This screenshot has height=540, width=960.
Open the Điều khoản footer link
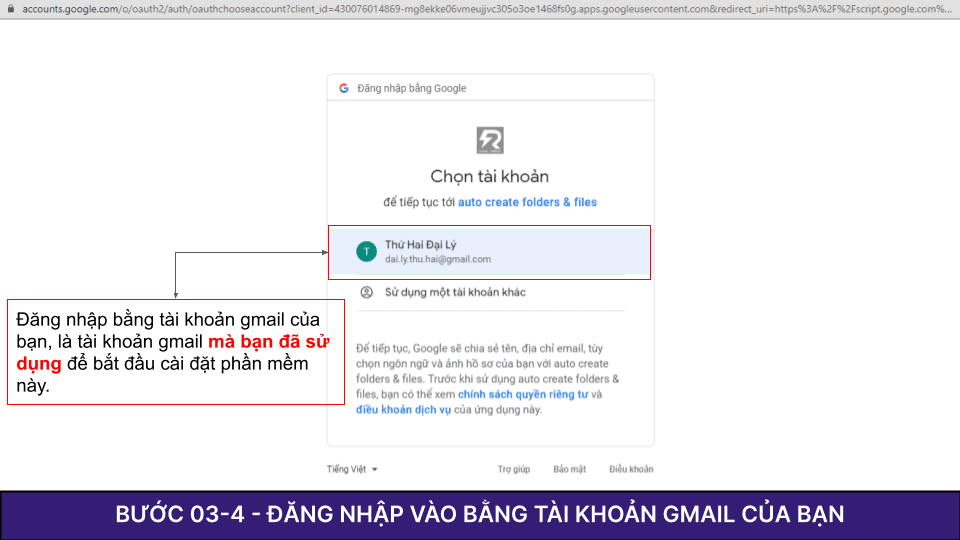point(630,469)
